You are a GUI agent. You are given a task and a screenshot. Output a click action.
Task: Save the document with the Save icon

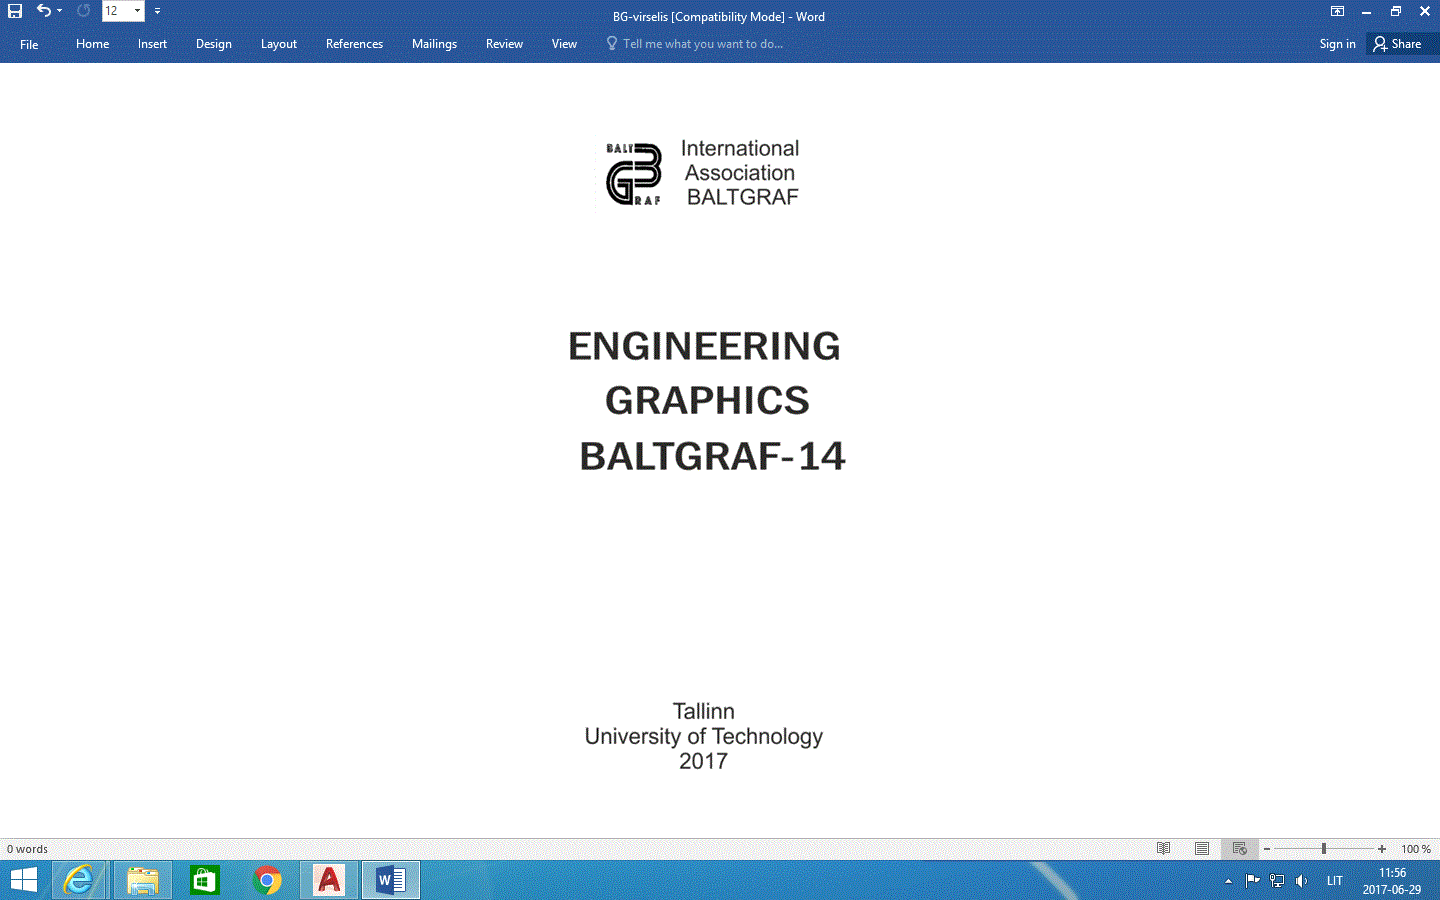click(15, 11)
